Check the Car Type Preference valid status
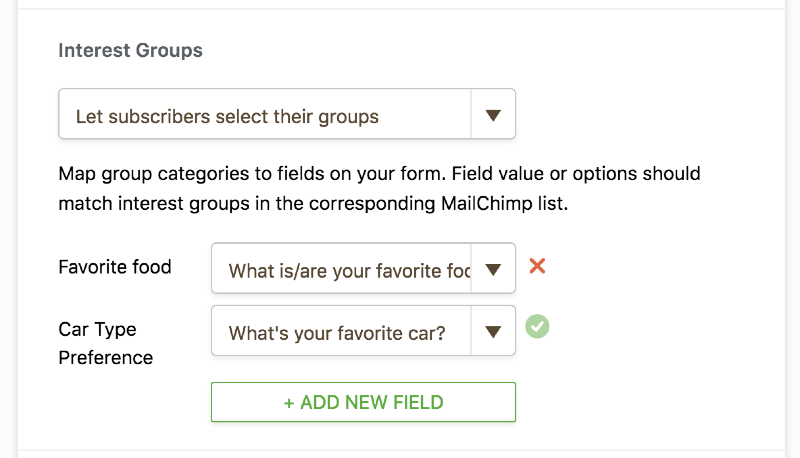Viewport: 800px width, 458px height. (x=537, y=326)
